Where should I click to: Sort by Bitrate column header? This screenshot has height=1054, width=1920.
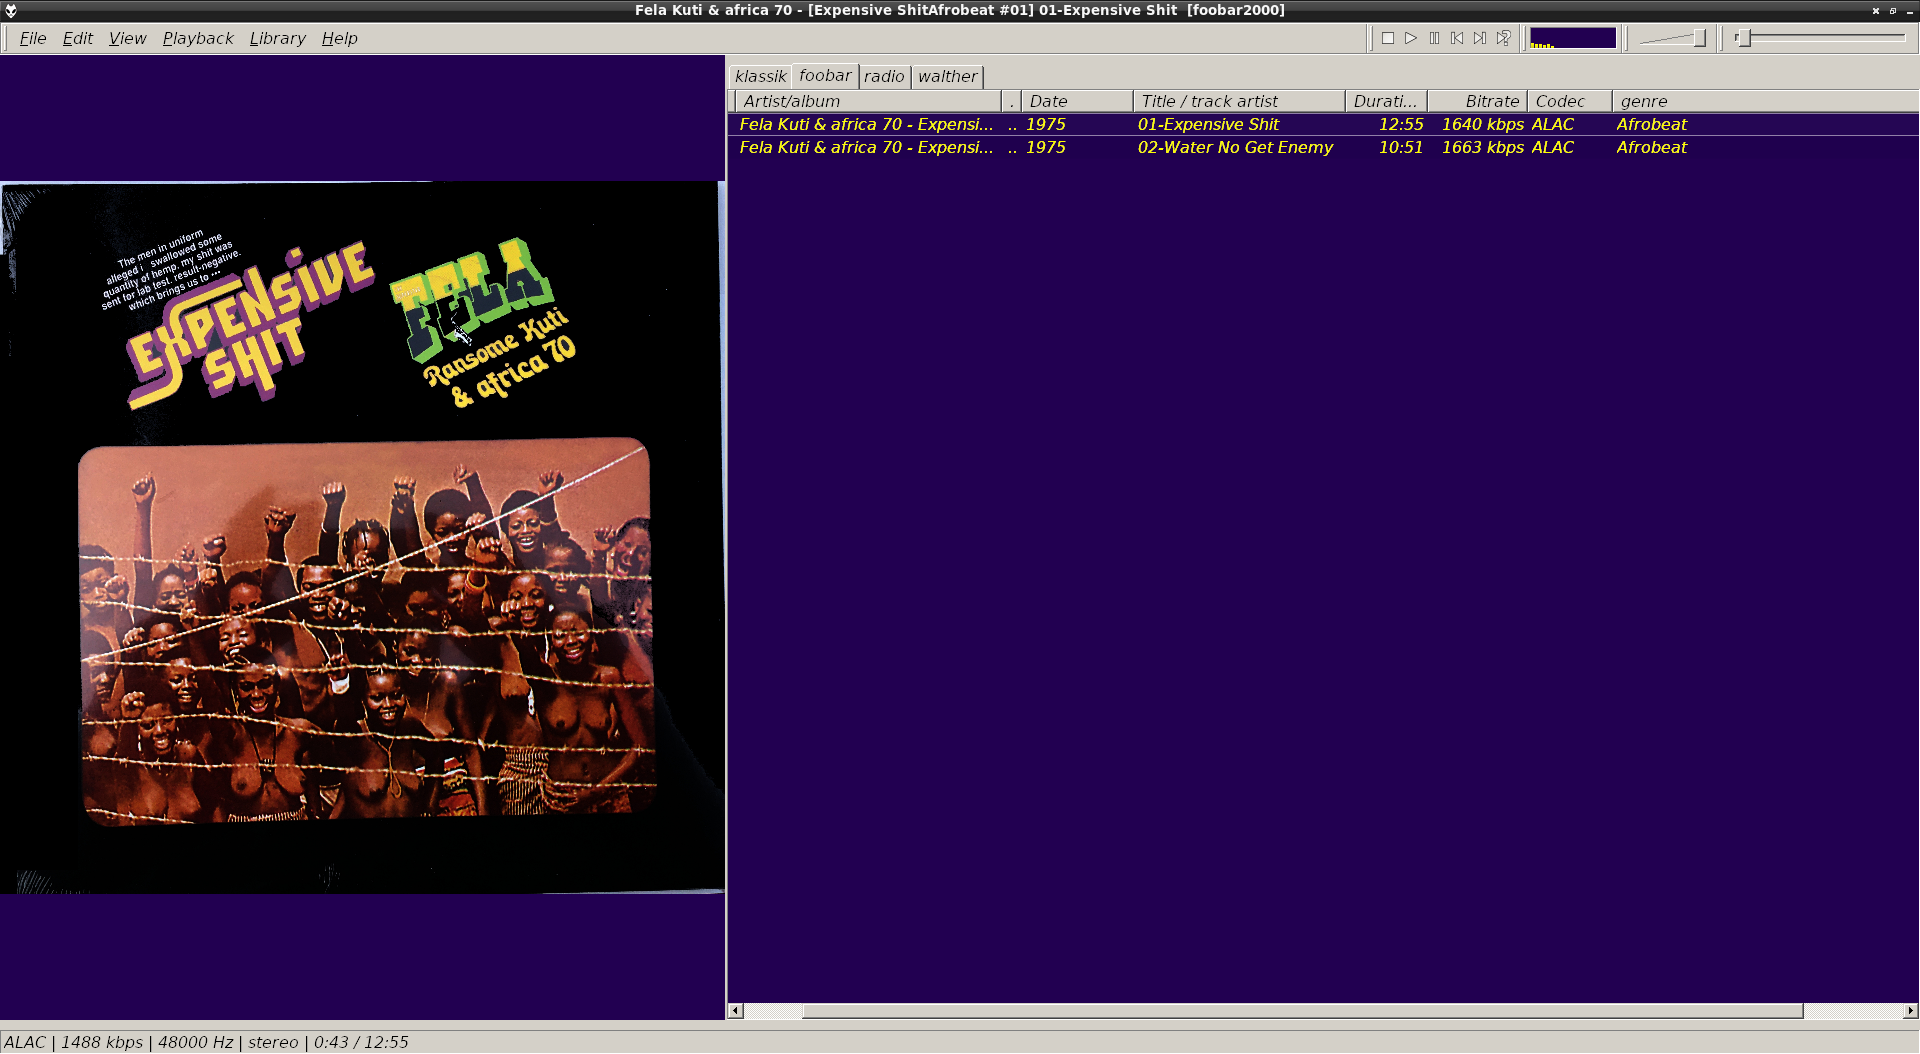(x=1477, y=101)
